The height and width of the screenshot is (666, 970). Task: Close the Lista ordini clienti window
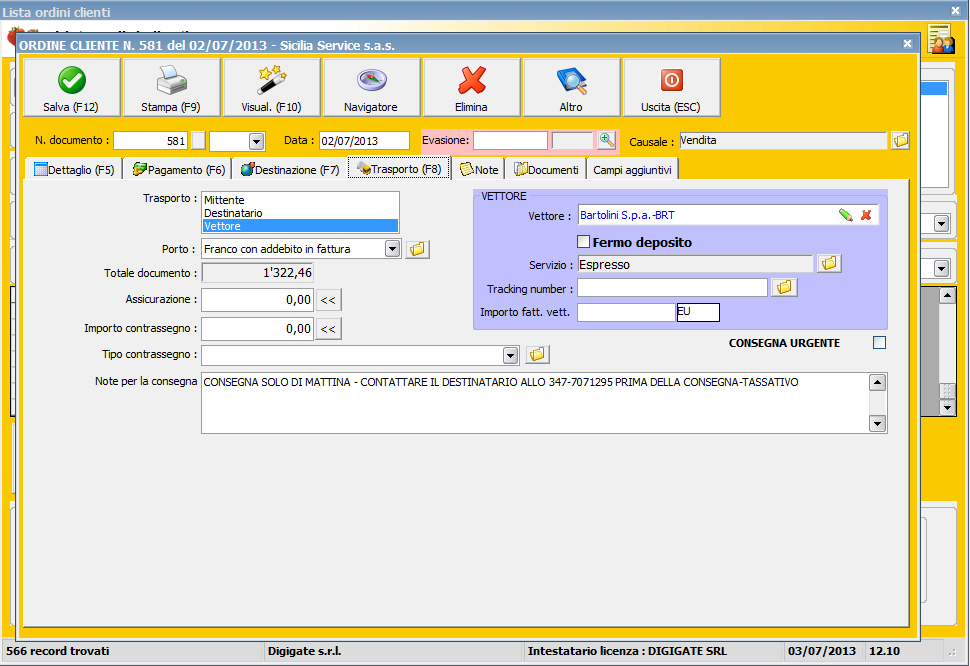pyautogui.click(x=956, y=11)
